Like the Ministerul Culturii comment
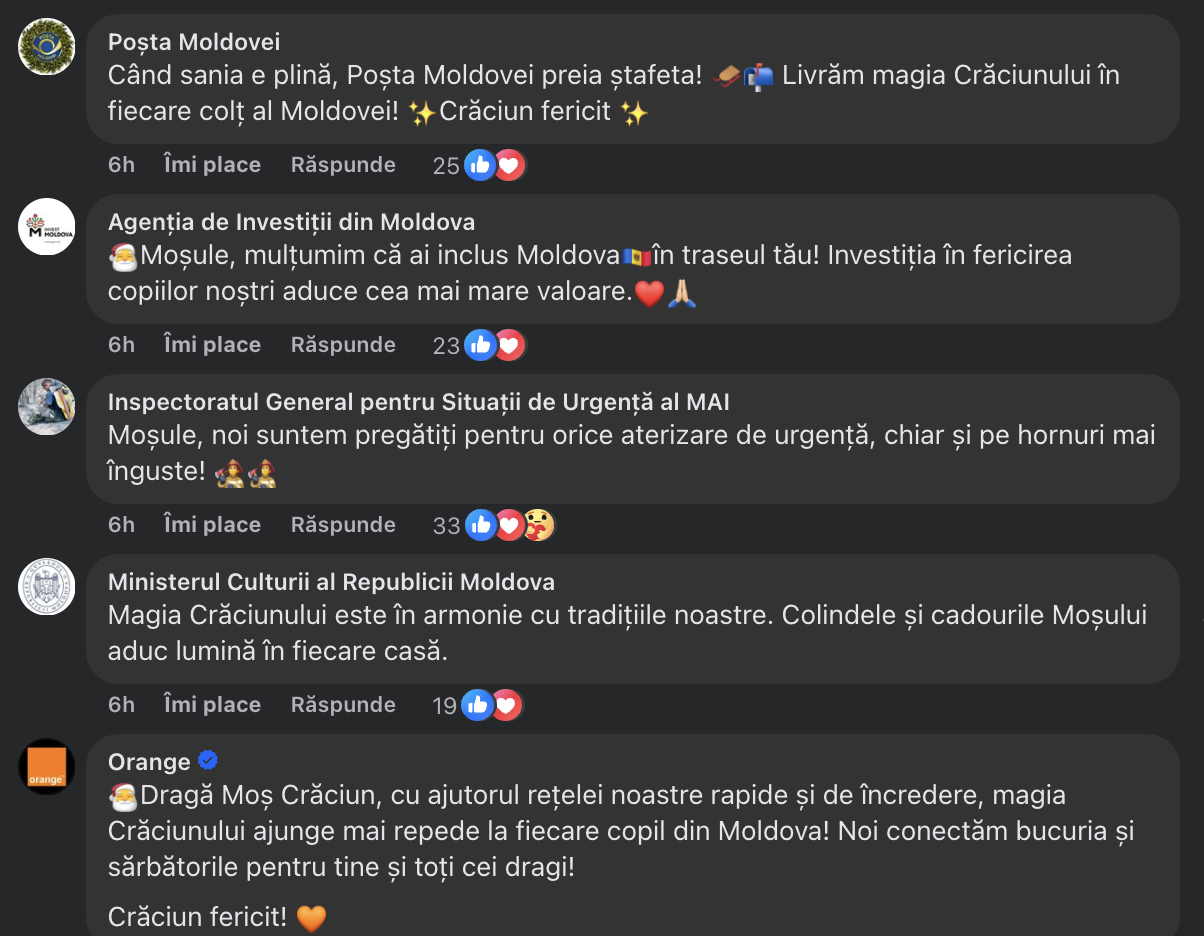Viewport: 1204px width, 936px height. click(212, 705)
